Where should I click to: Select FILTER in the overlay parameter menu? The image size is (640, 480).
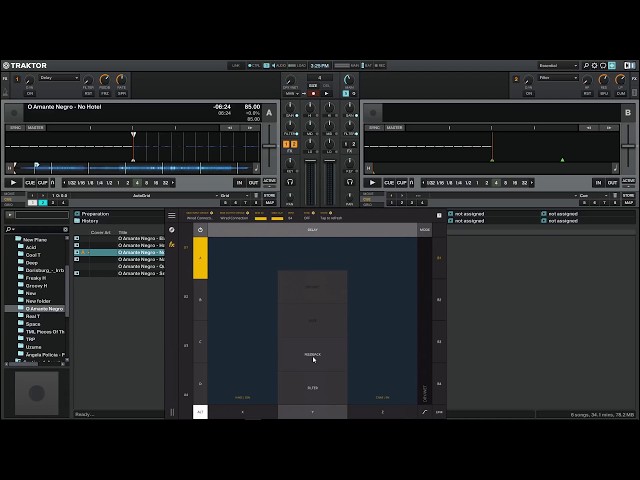pyautogui.click(x=313, y=388)
